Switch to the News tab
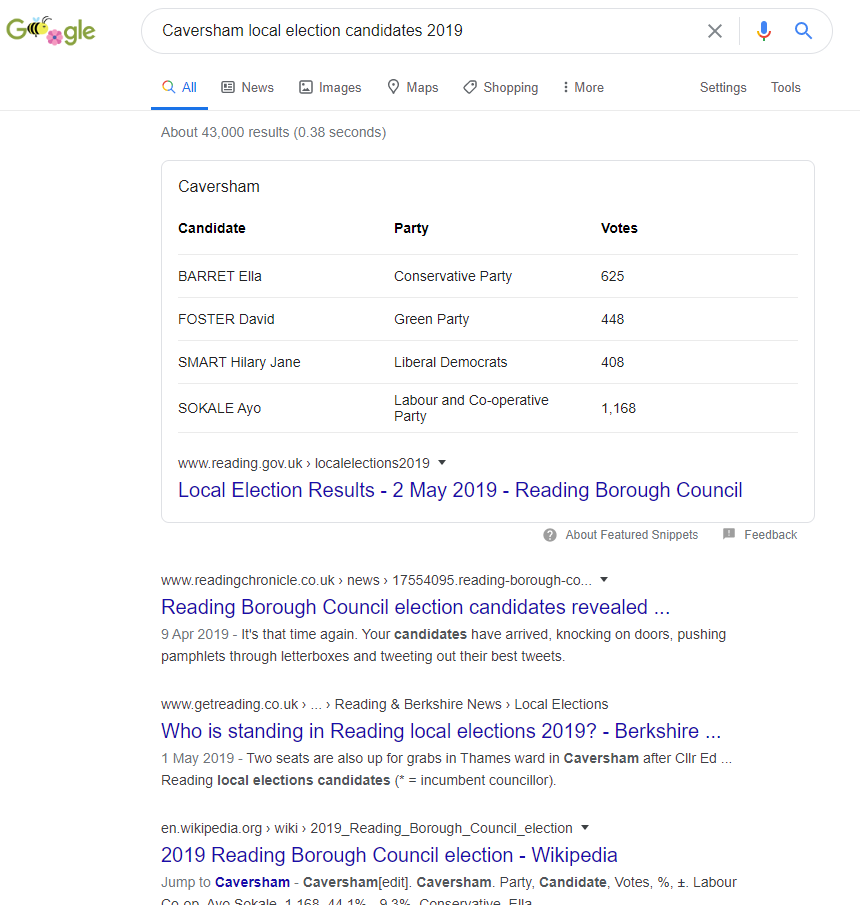 [x=248, y=87]
